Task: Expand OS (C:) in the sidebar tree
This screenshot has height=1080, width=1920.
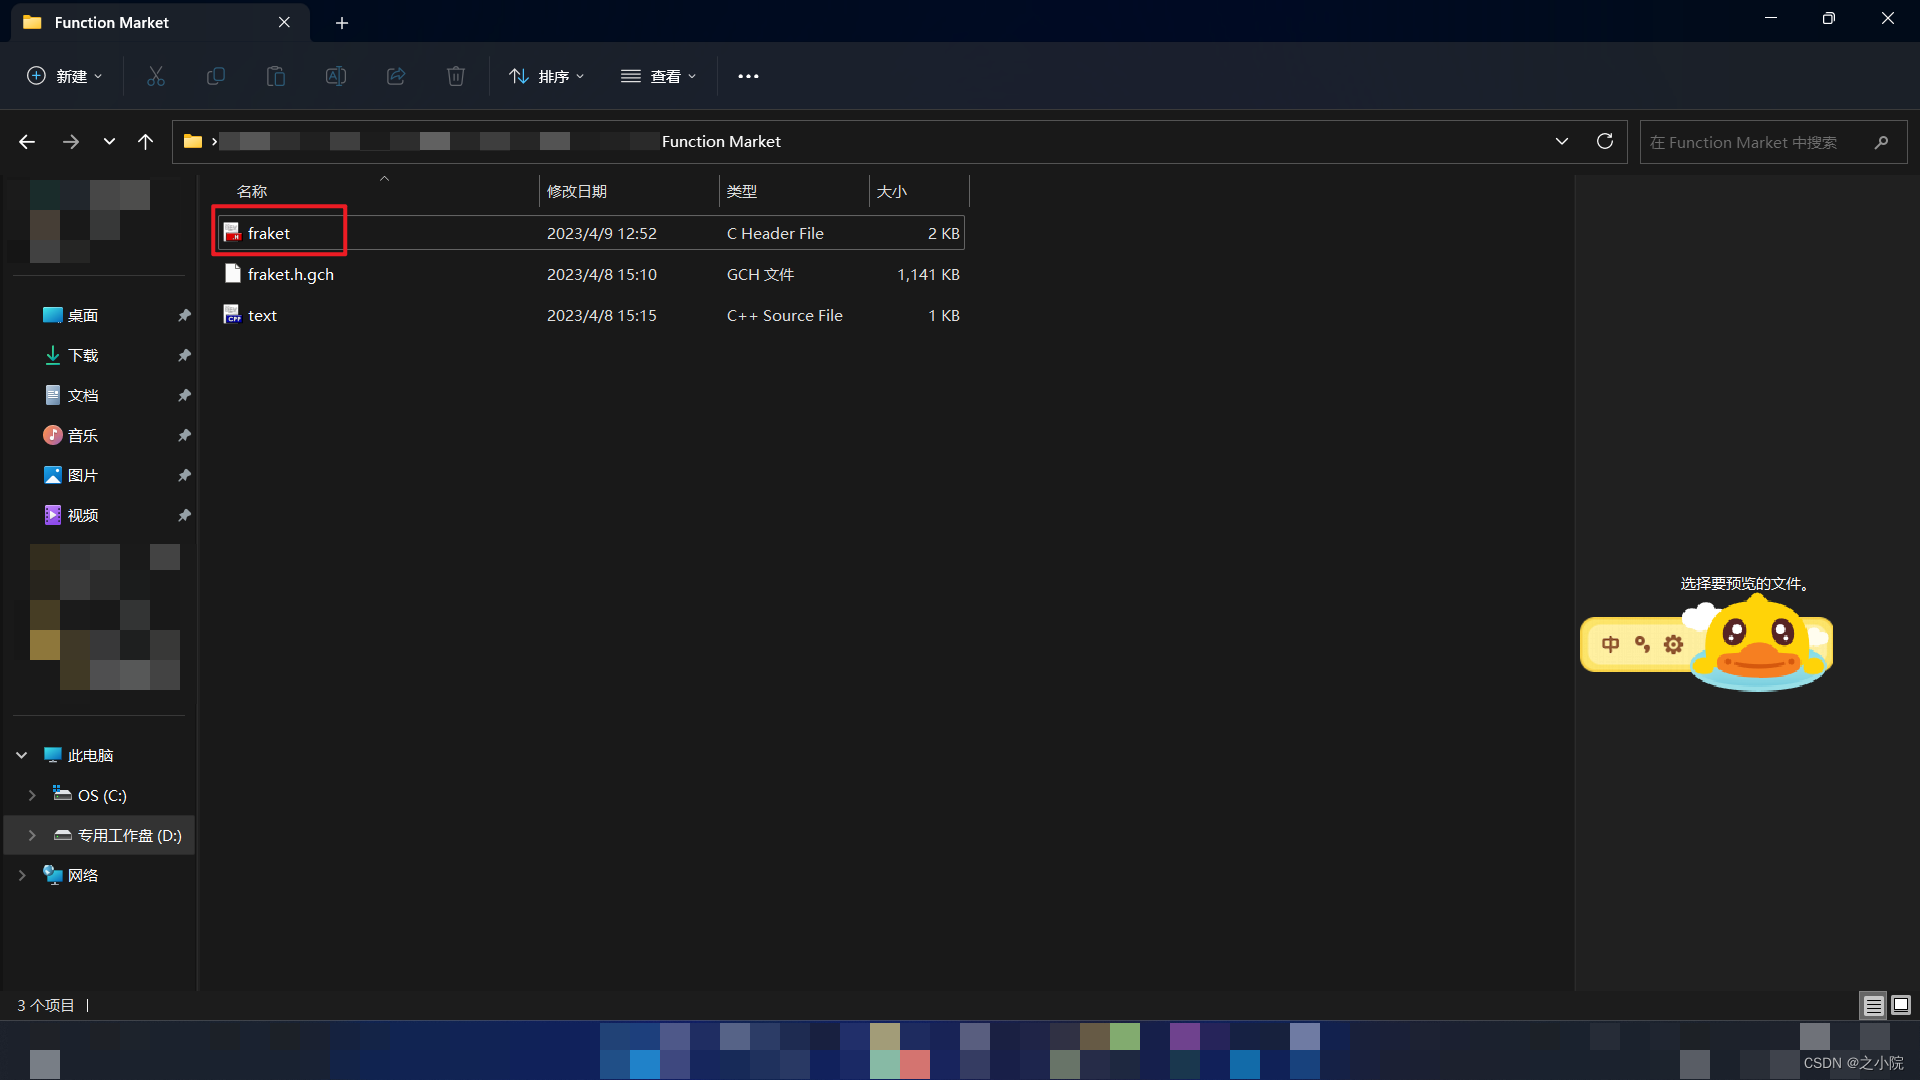Action: (30, 794)
